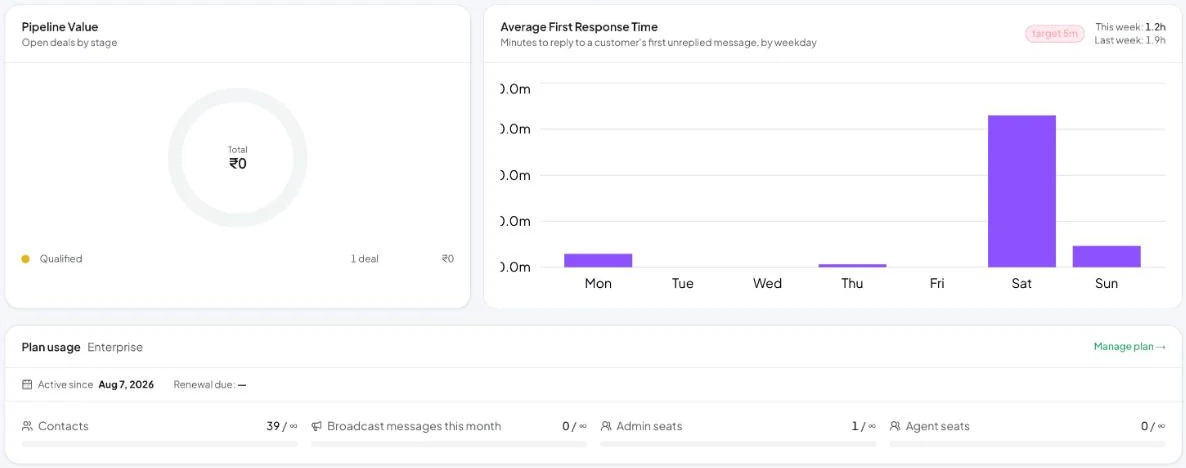This screenshot has width=1186, height=468.
Task: Click the Contacts people icon
Action: (27, 426)
